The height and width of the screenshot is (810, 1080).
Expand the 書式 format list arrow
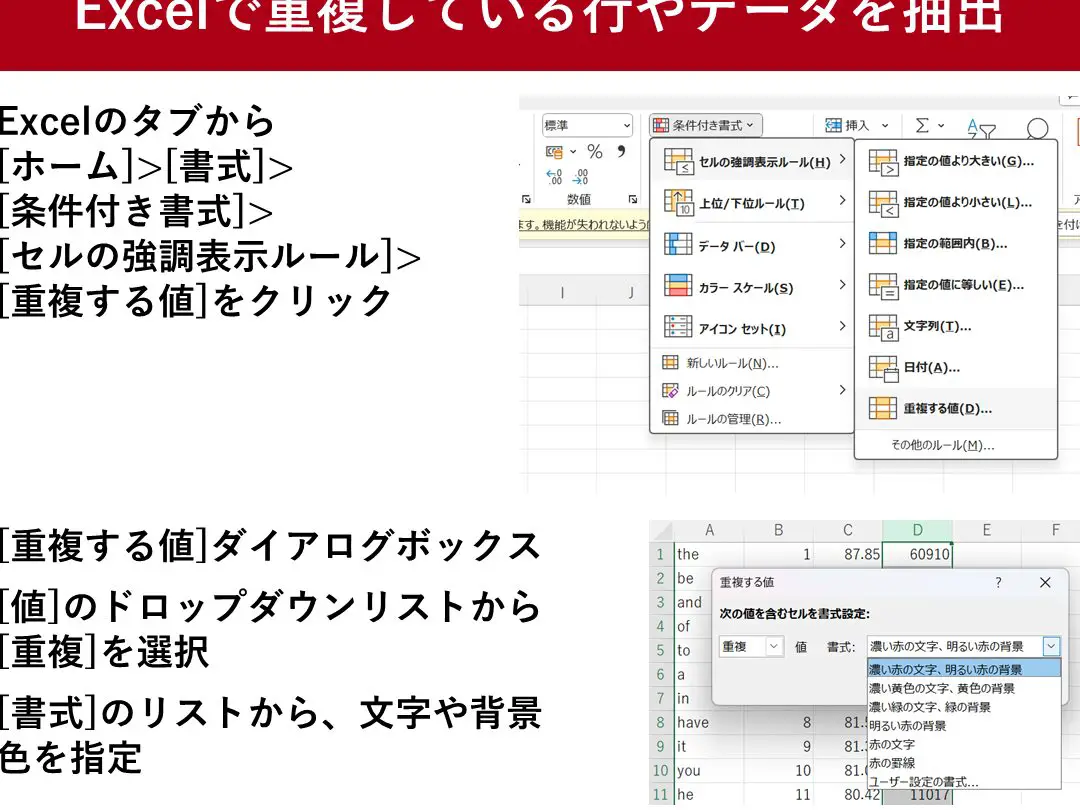1050,647
